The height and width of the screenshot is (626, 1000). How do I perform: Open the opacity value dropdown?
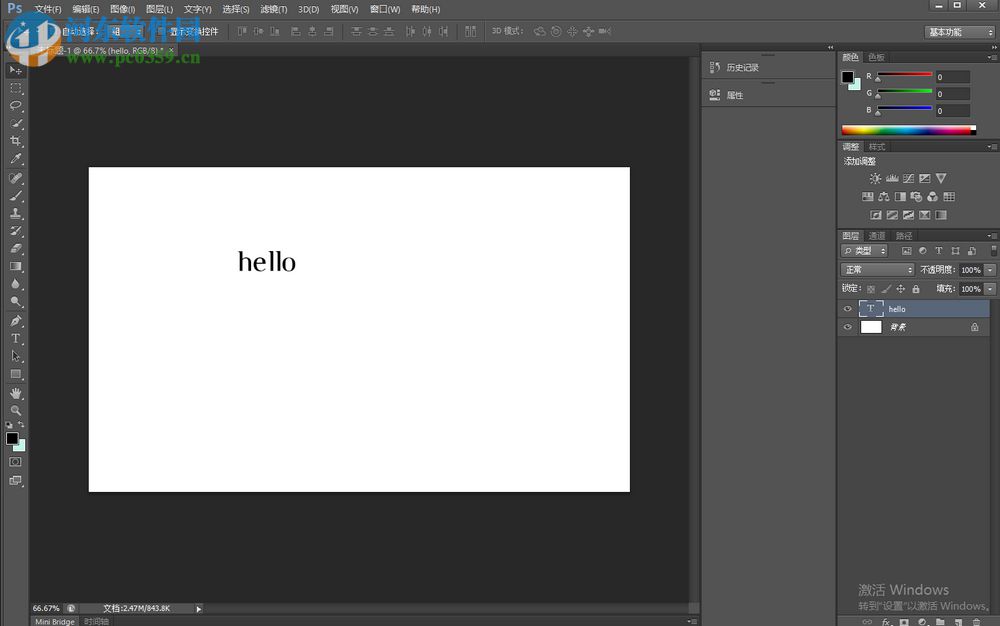pos(990,270)
